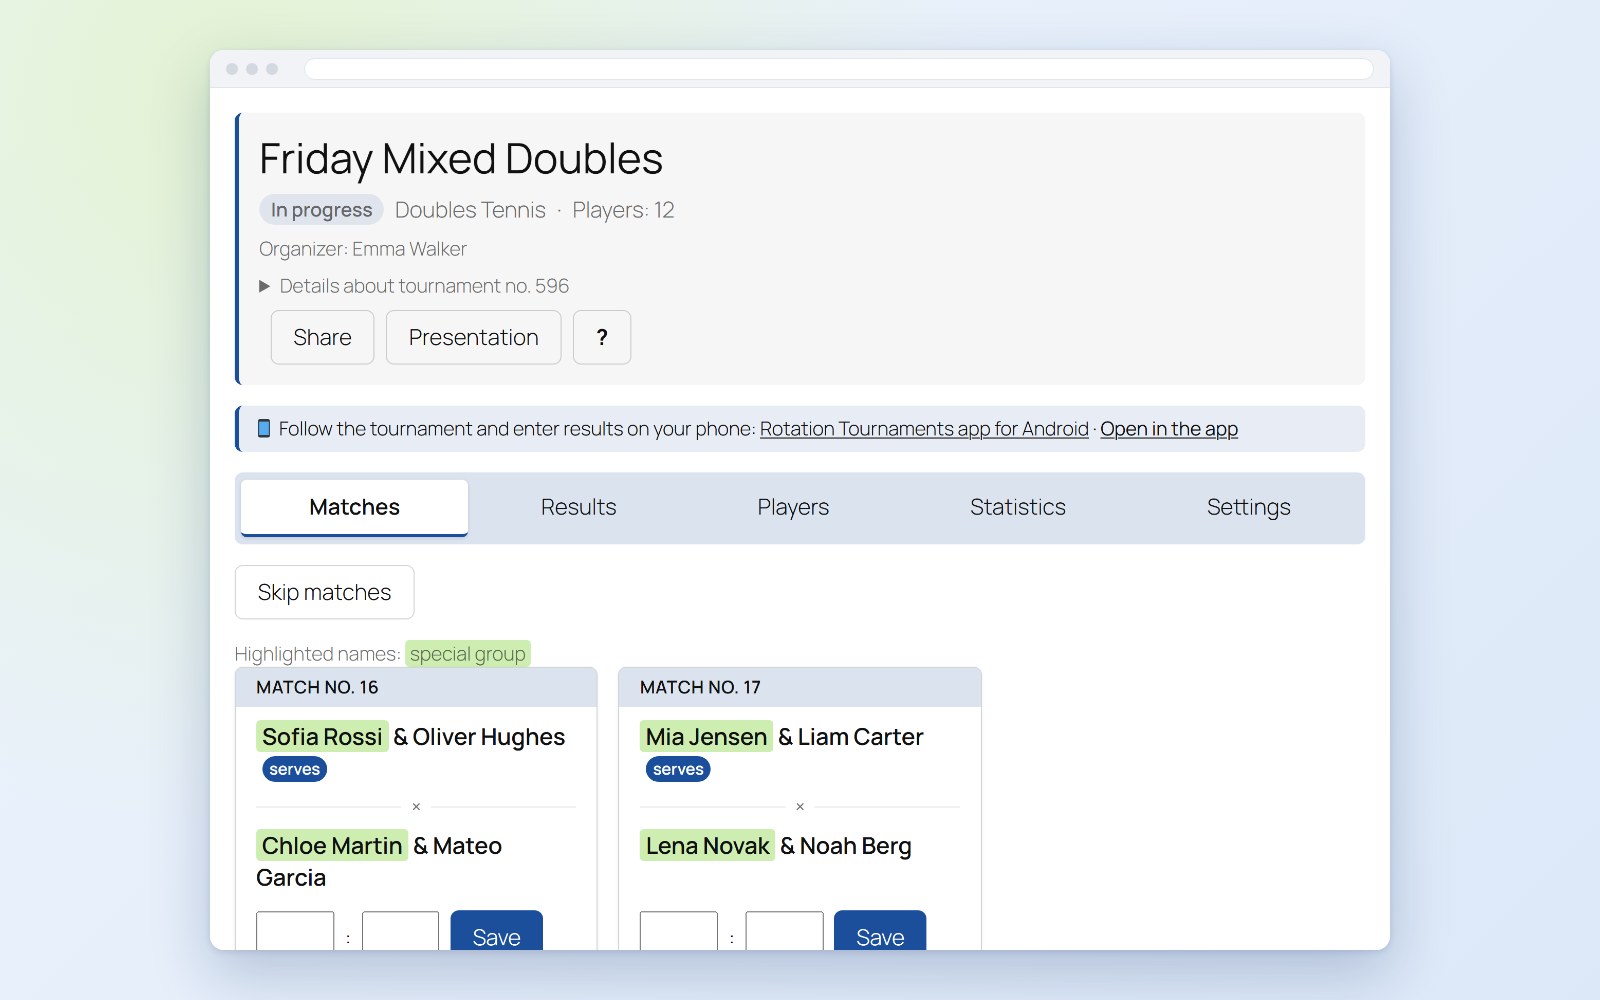Viewport: 1600px width, 1000px height.
Task: Click the Skip matches button
Action: tap(324, 592)
